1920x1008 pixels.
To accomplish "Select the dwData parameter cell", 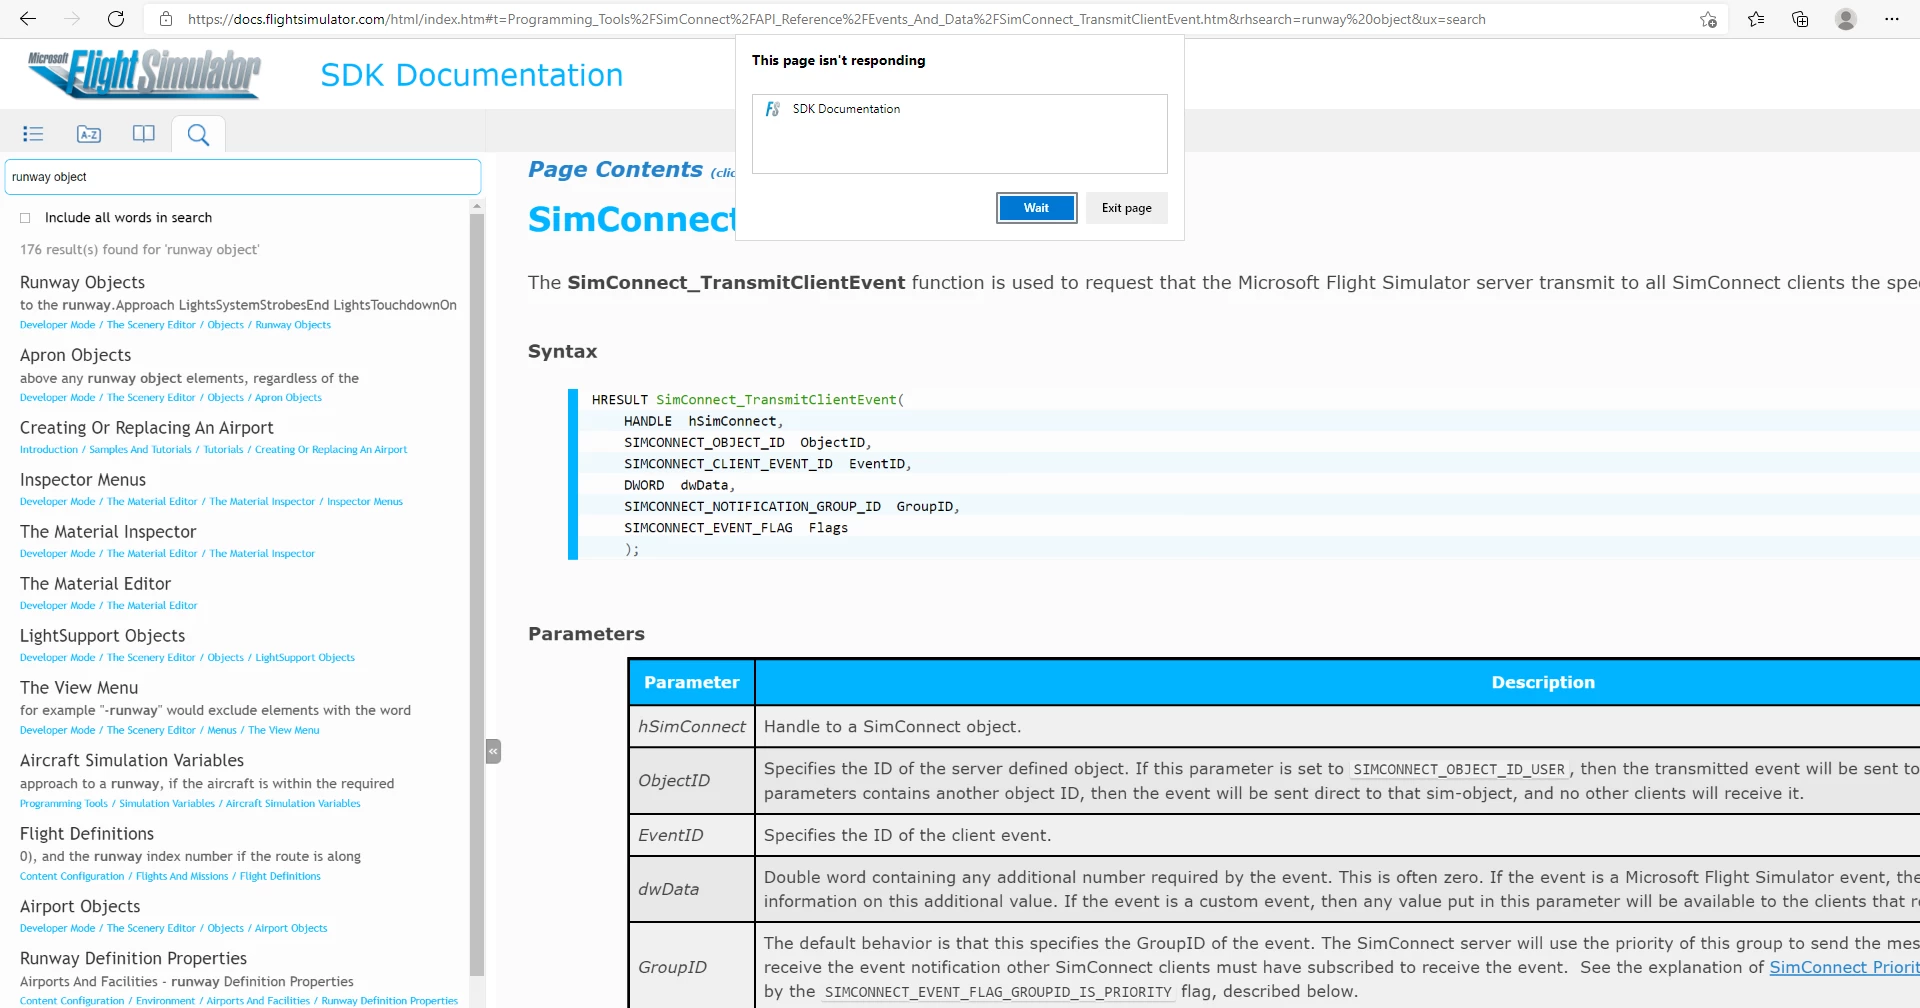I will point(691,889).
